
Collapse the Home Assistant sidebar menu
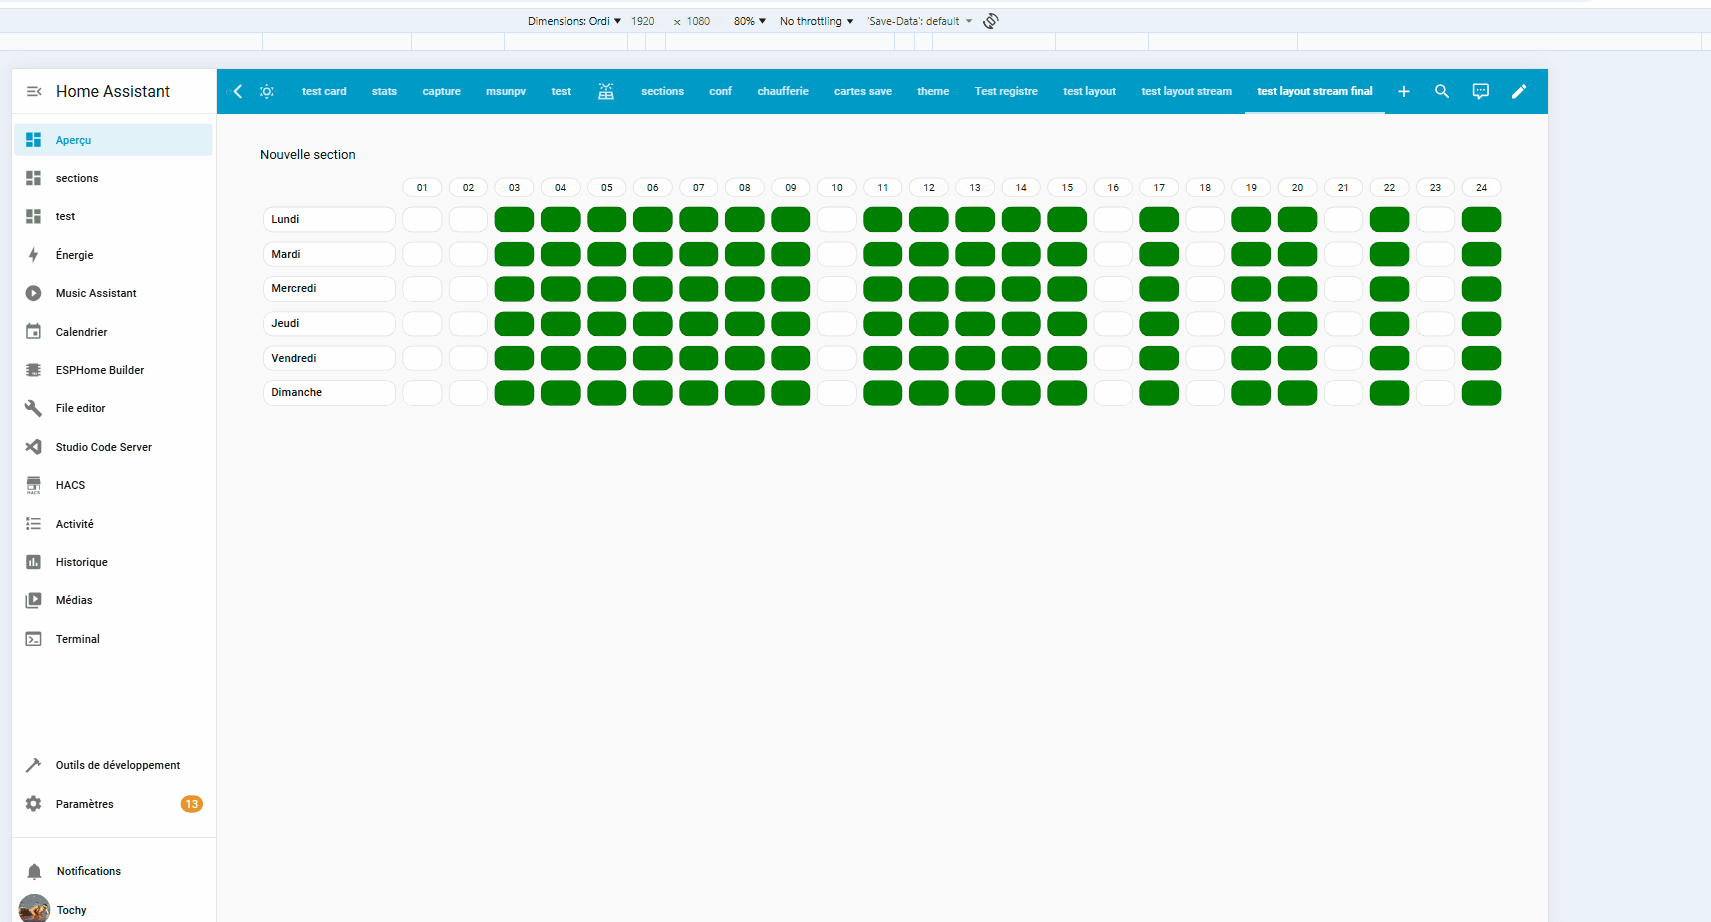coord(34,91)
